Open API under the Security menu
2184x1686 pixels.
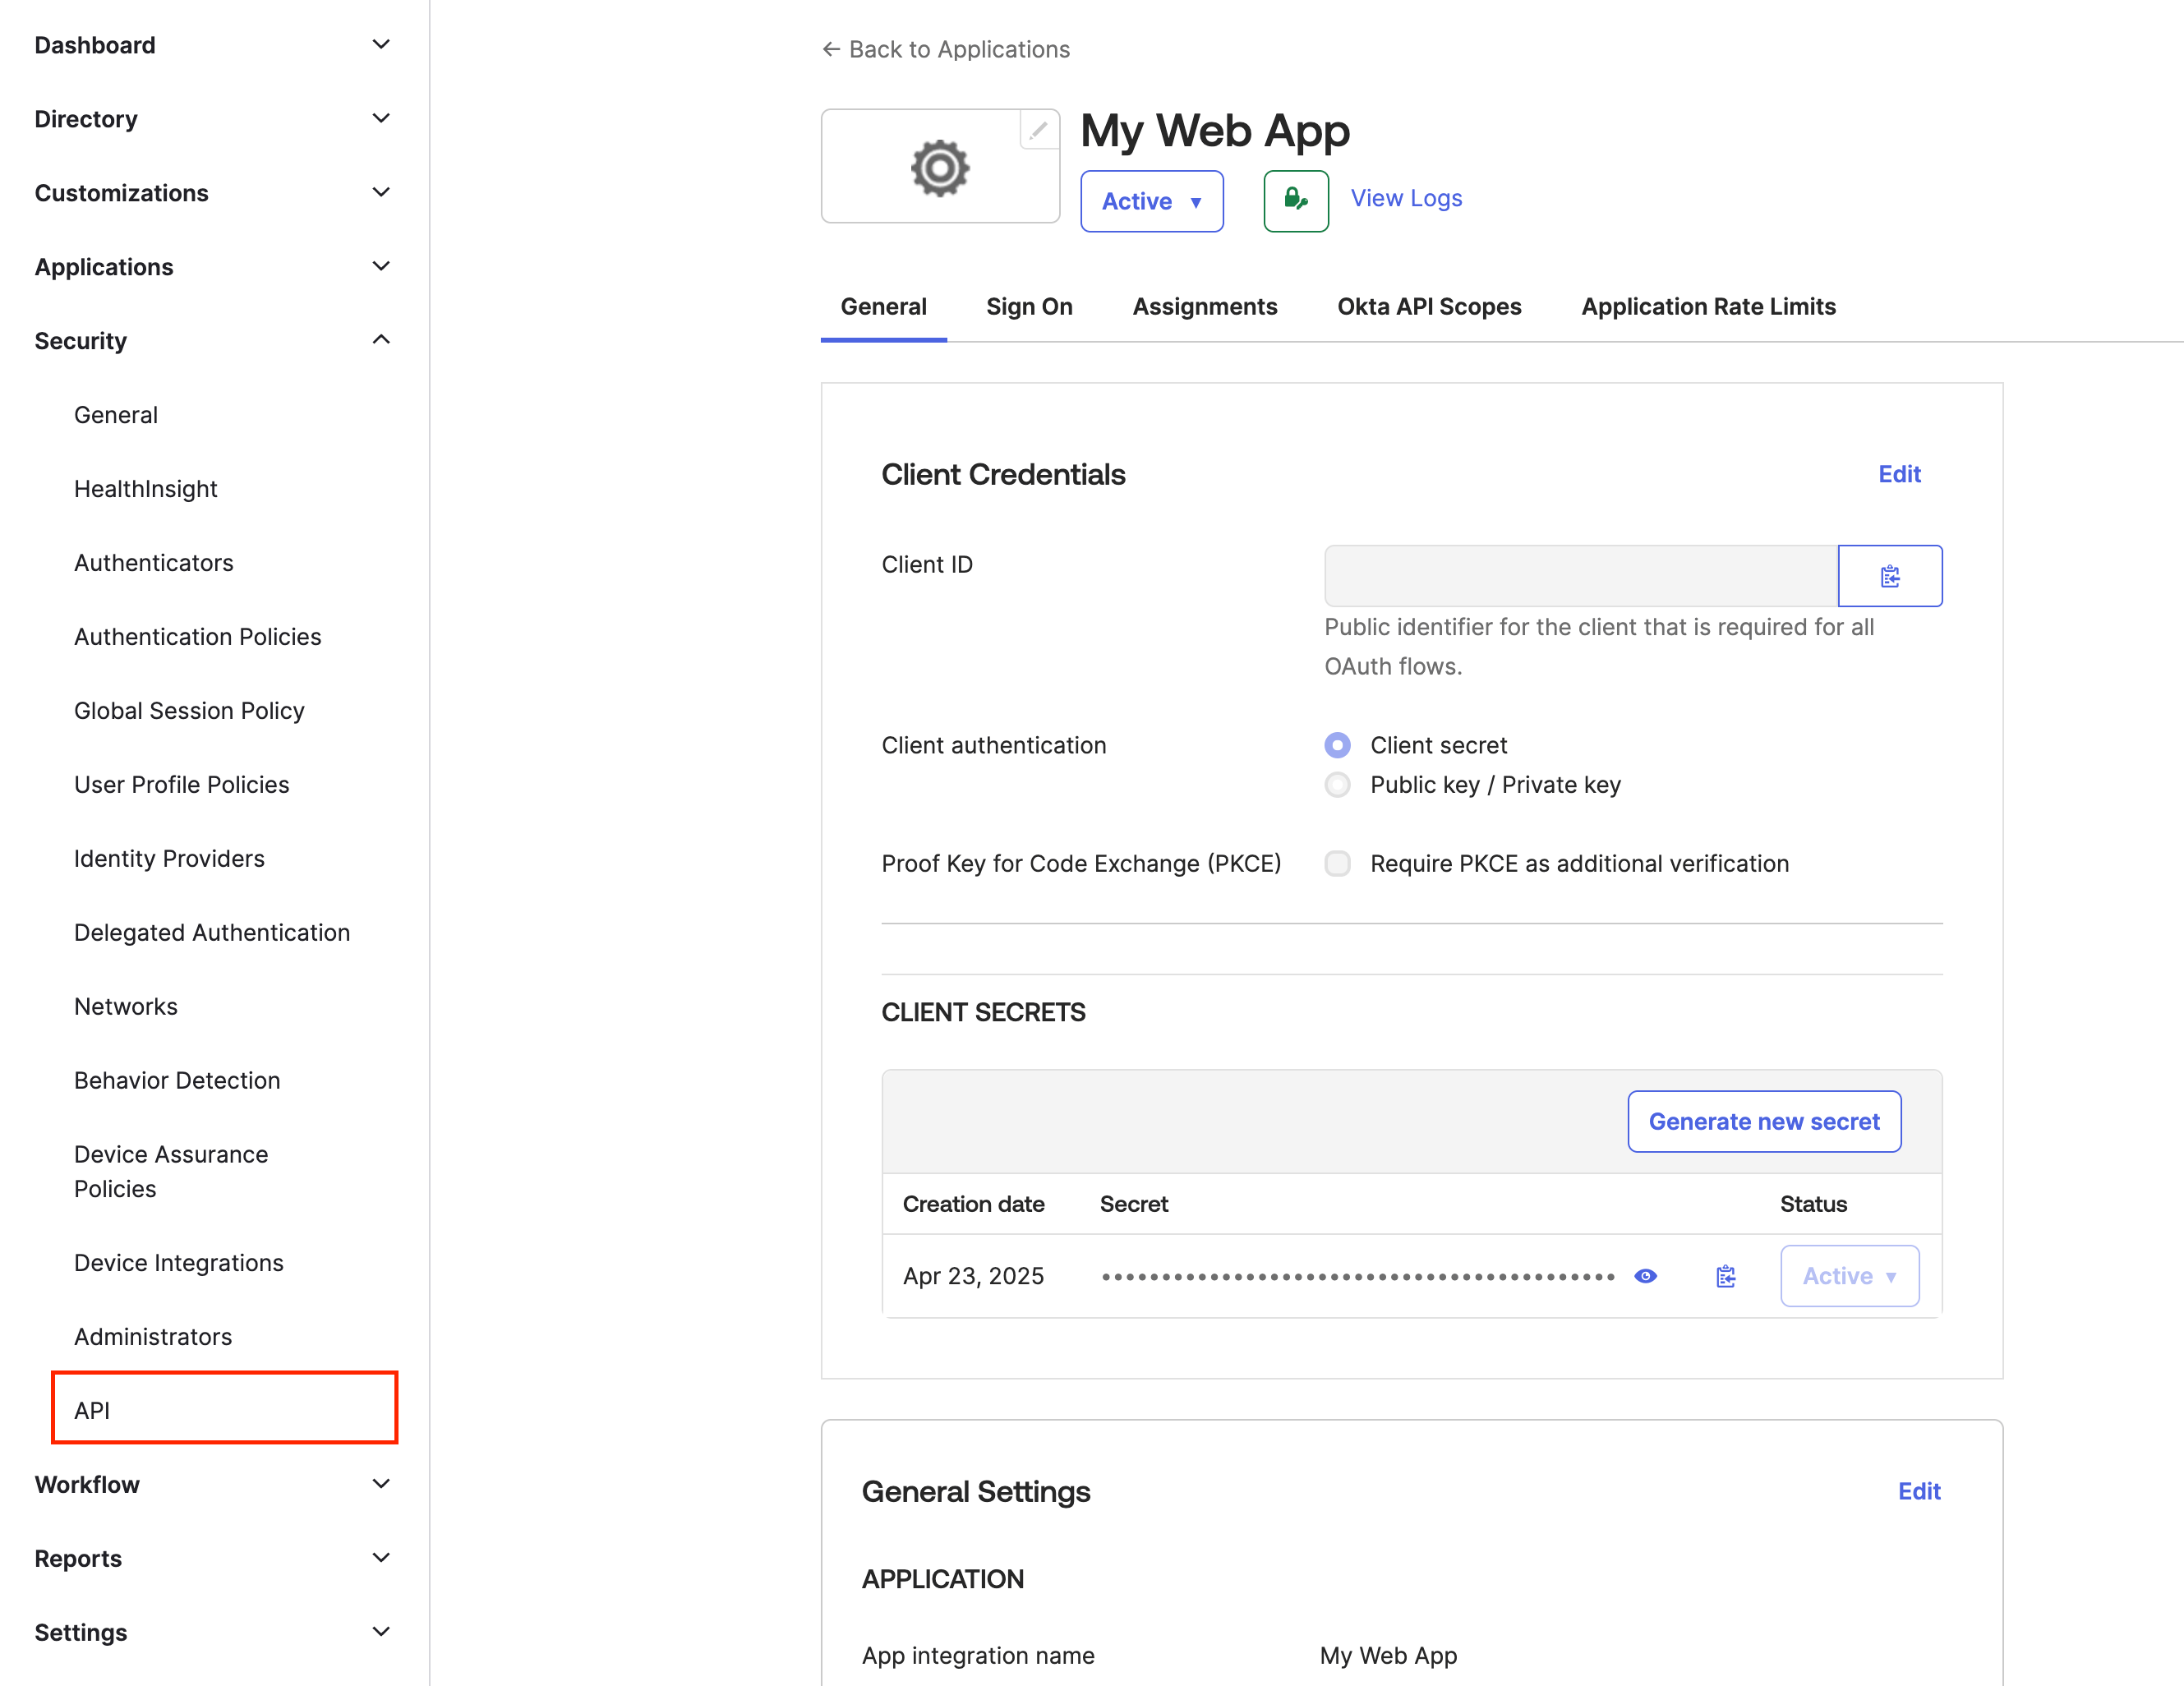92,1409
